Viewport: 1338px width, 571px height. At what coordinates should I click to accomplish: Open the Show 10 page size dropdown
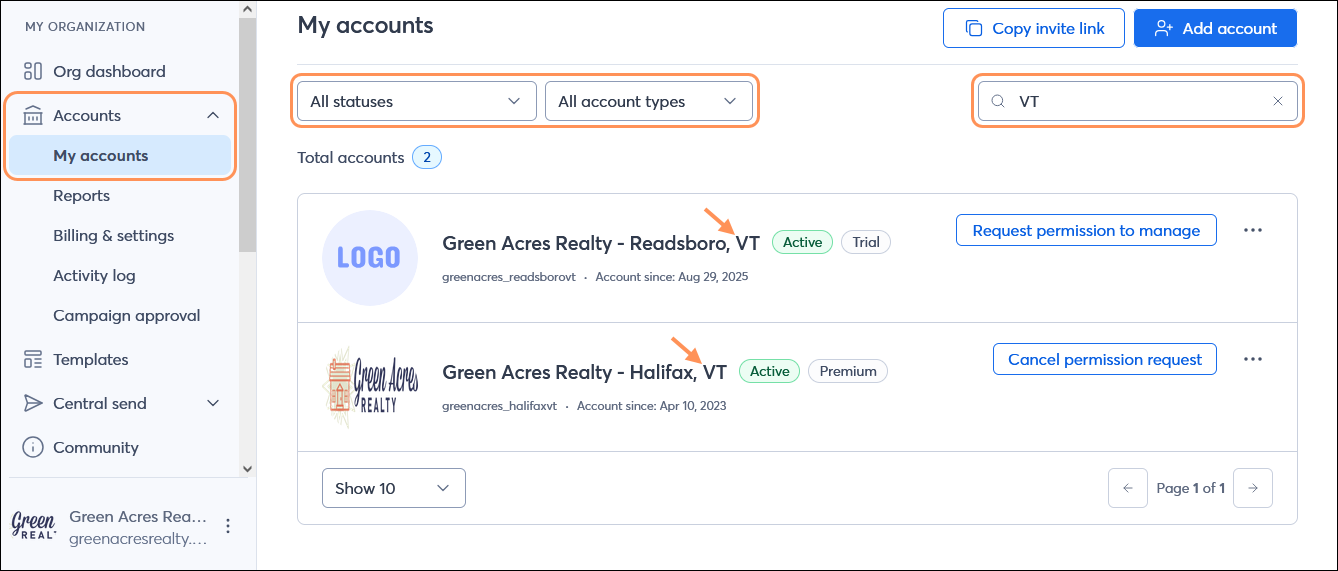(394, 488)
